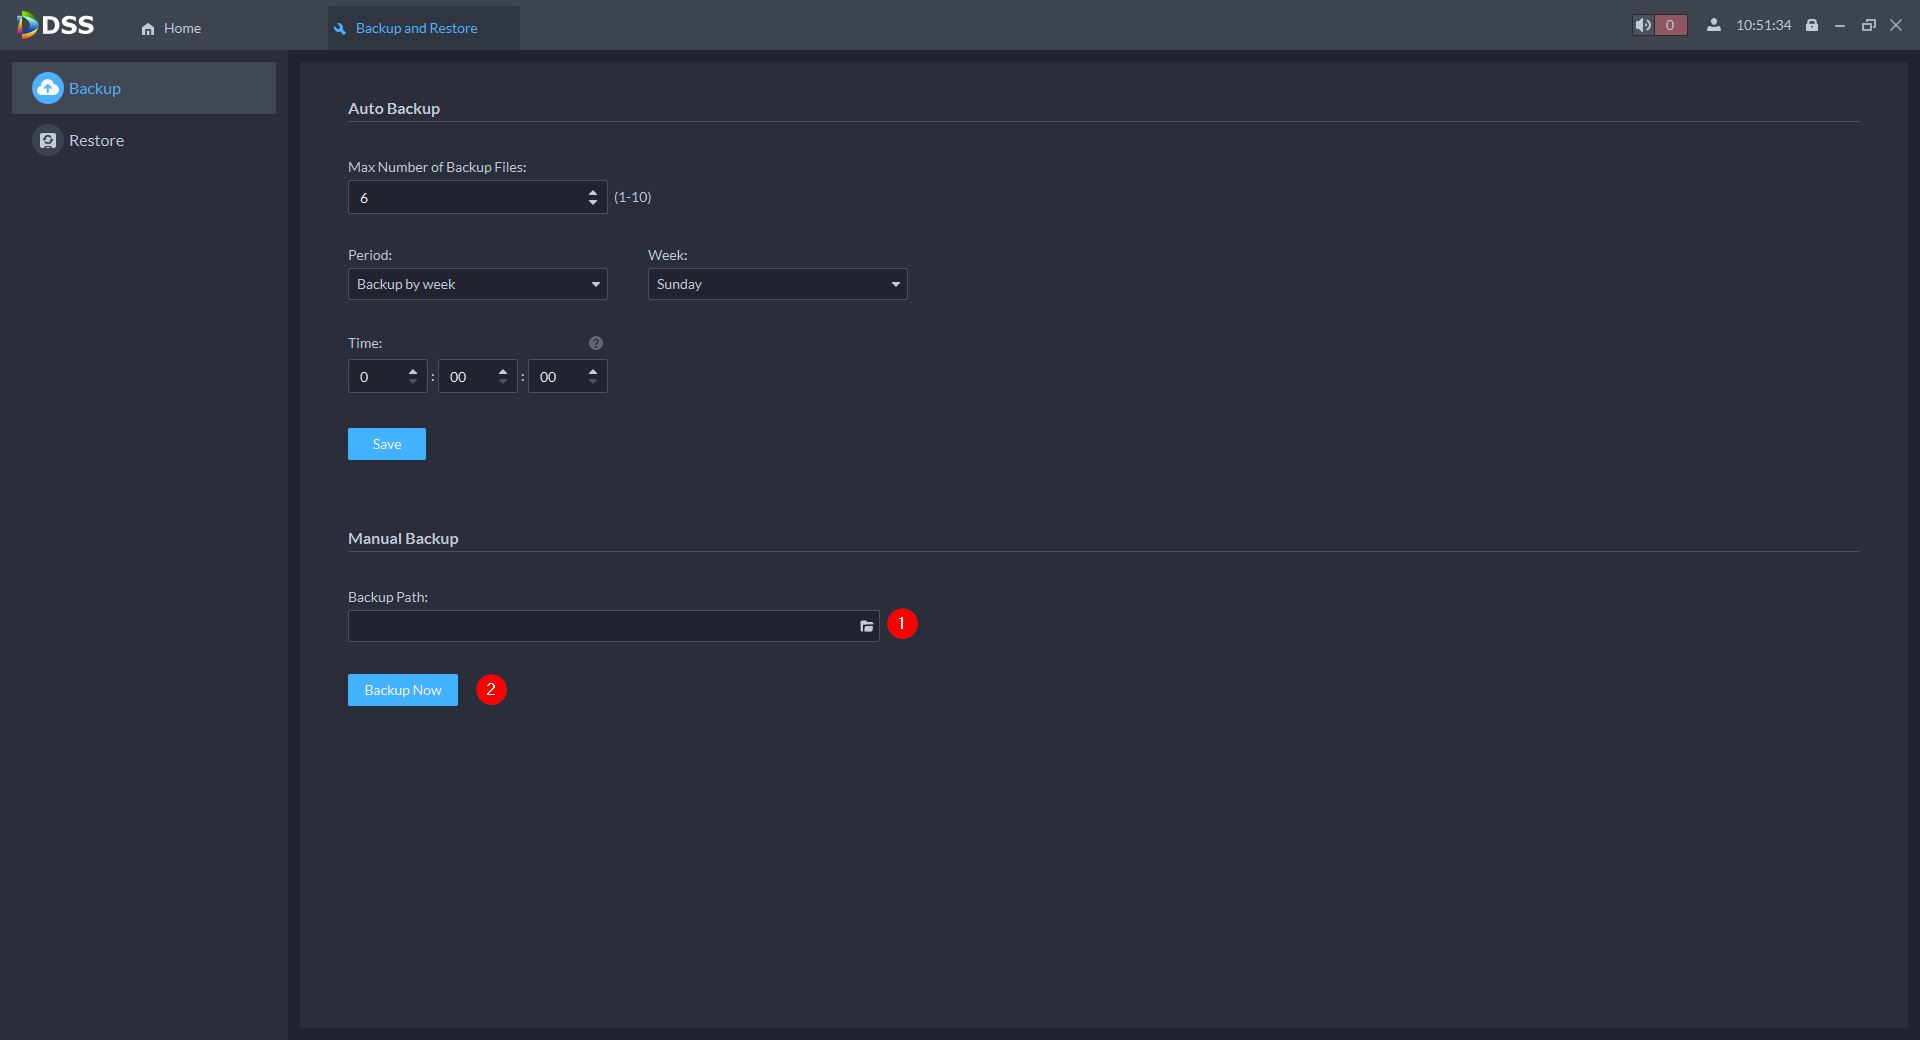Click the wrench icon on Backup and Restore tab
The width and height of the screenshot is (1920, 1040).
[340, 29]
